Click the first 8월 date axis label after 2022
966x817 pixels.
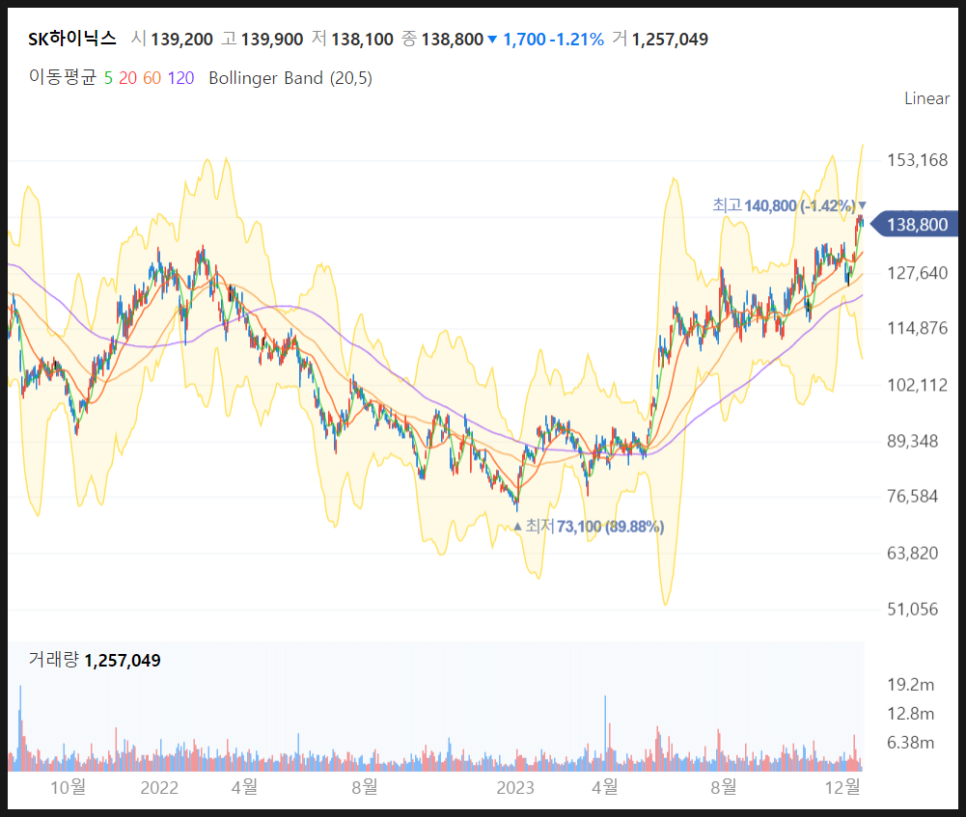pos(365,787)
